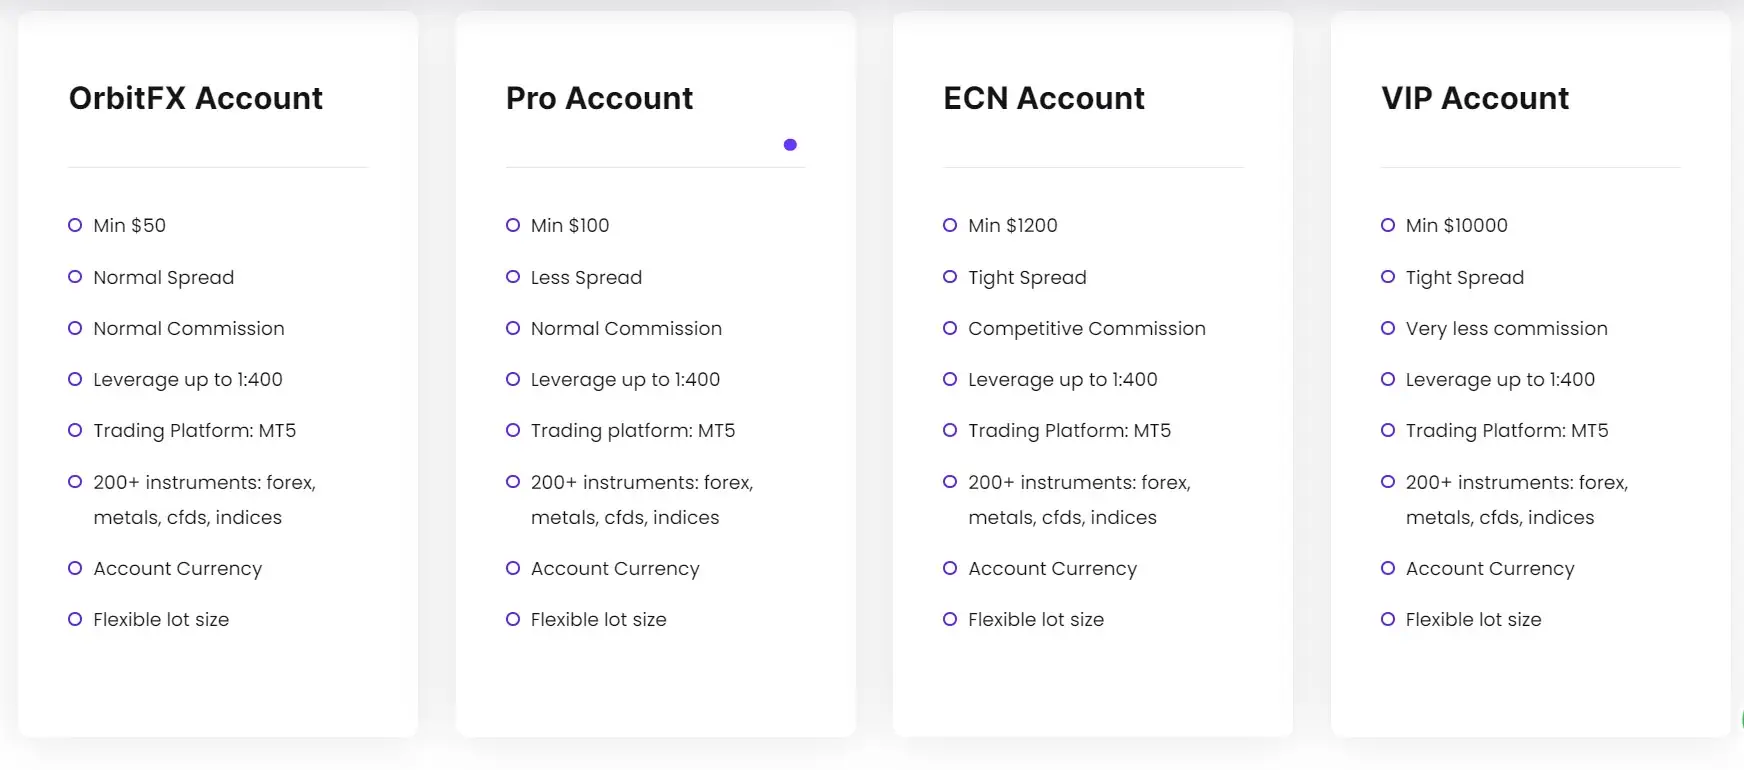Select the Pro Account heading
This screenshot has width=1744, height=770.
[x=599, y=98]
